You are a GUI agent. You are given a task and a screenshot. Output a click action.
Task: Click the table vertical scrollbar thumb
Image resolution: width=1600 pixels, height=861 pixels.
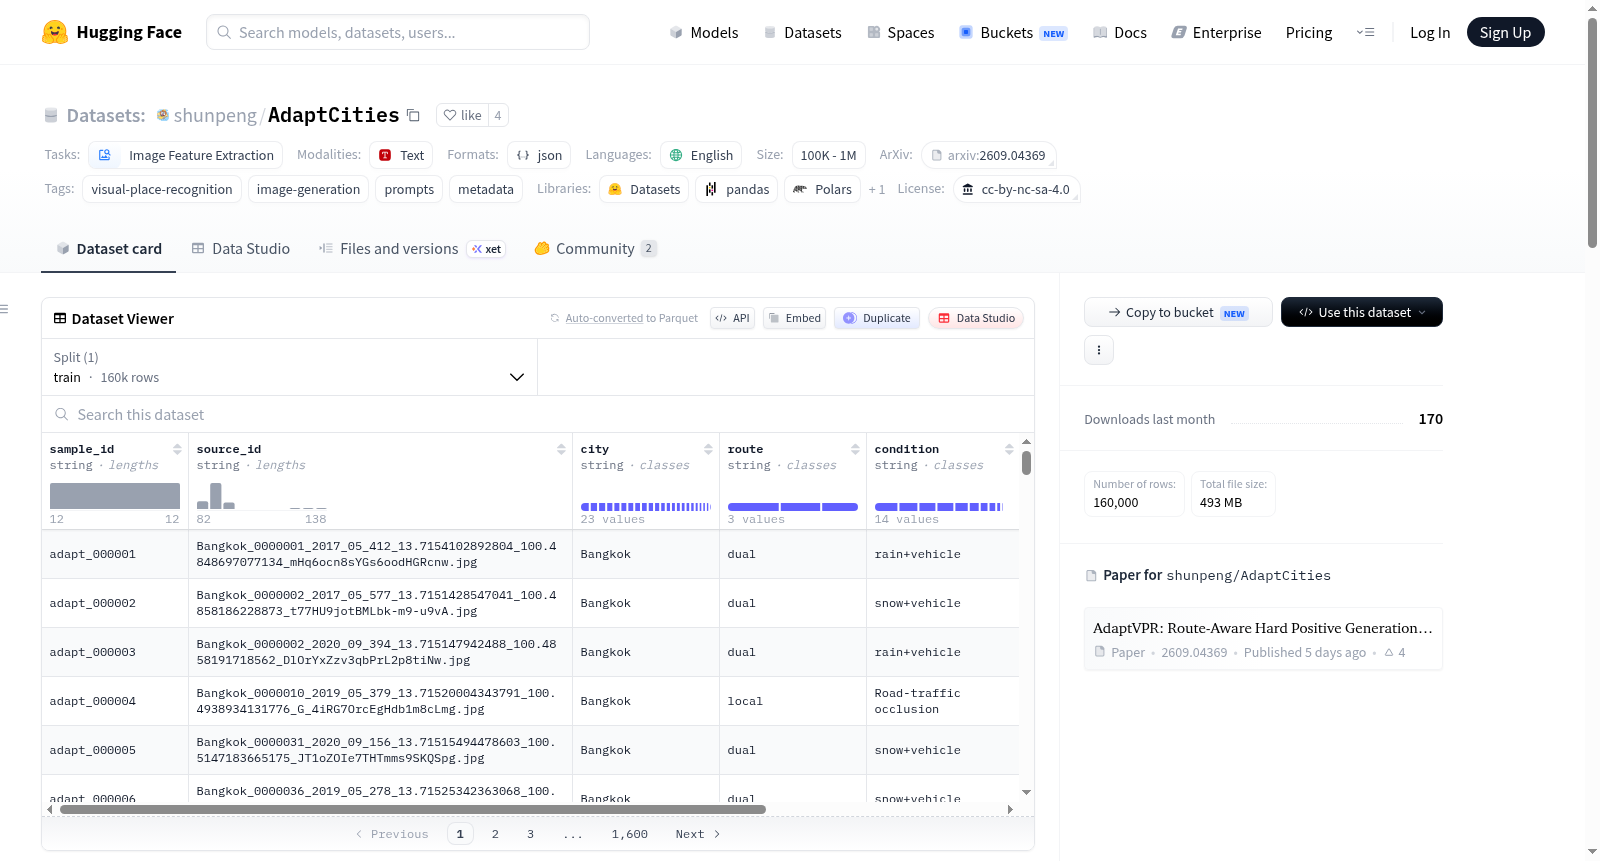pos(1026,463)
